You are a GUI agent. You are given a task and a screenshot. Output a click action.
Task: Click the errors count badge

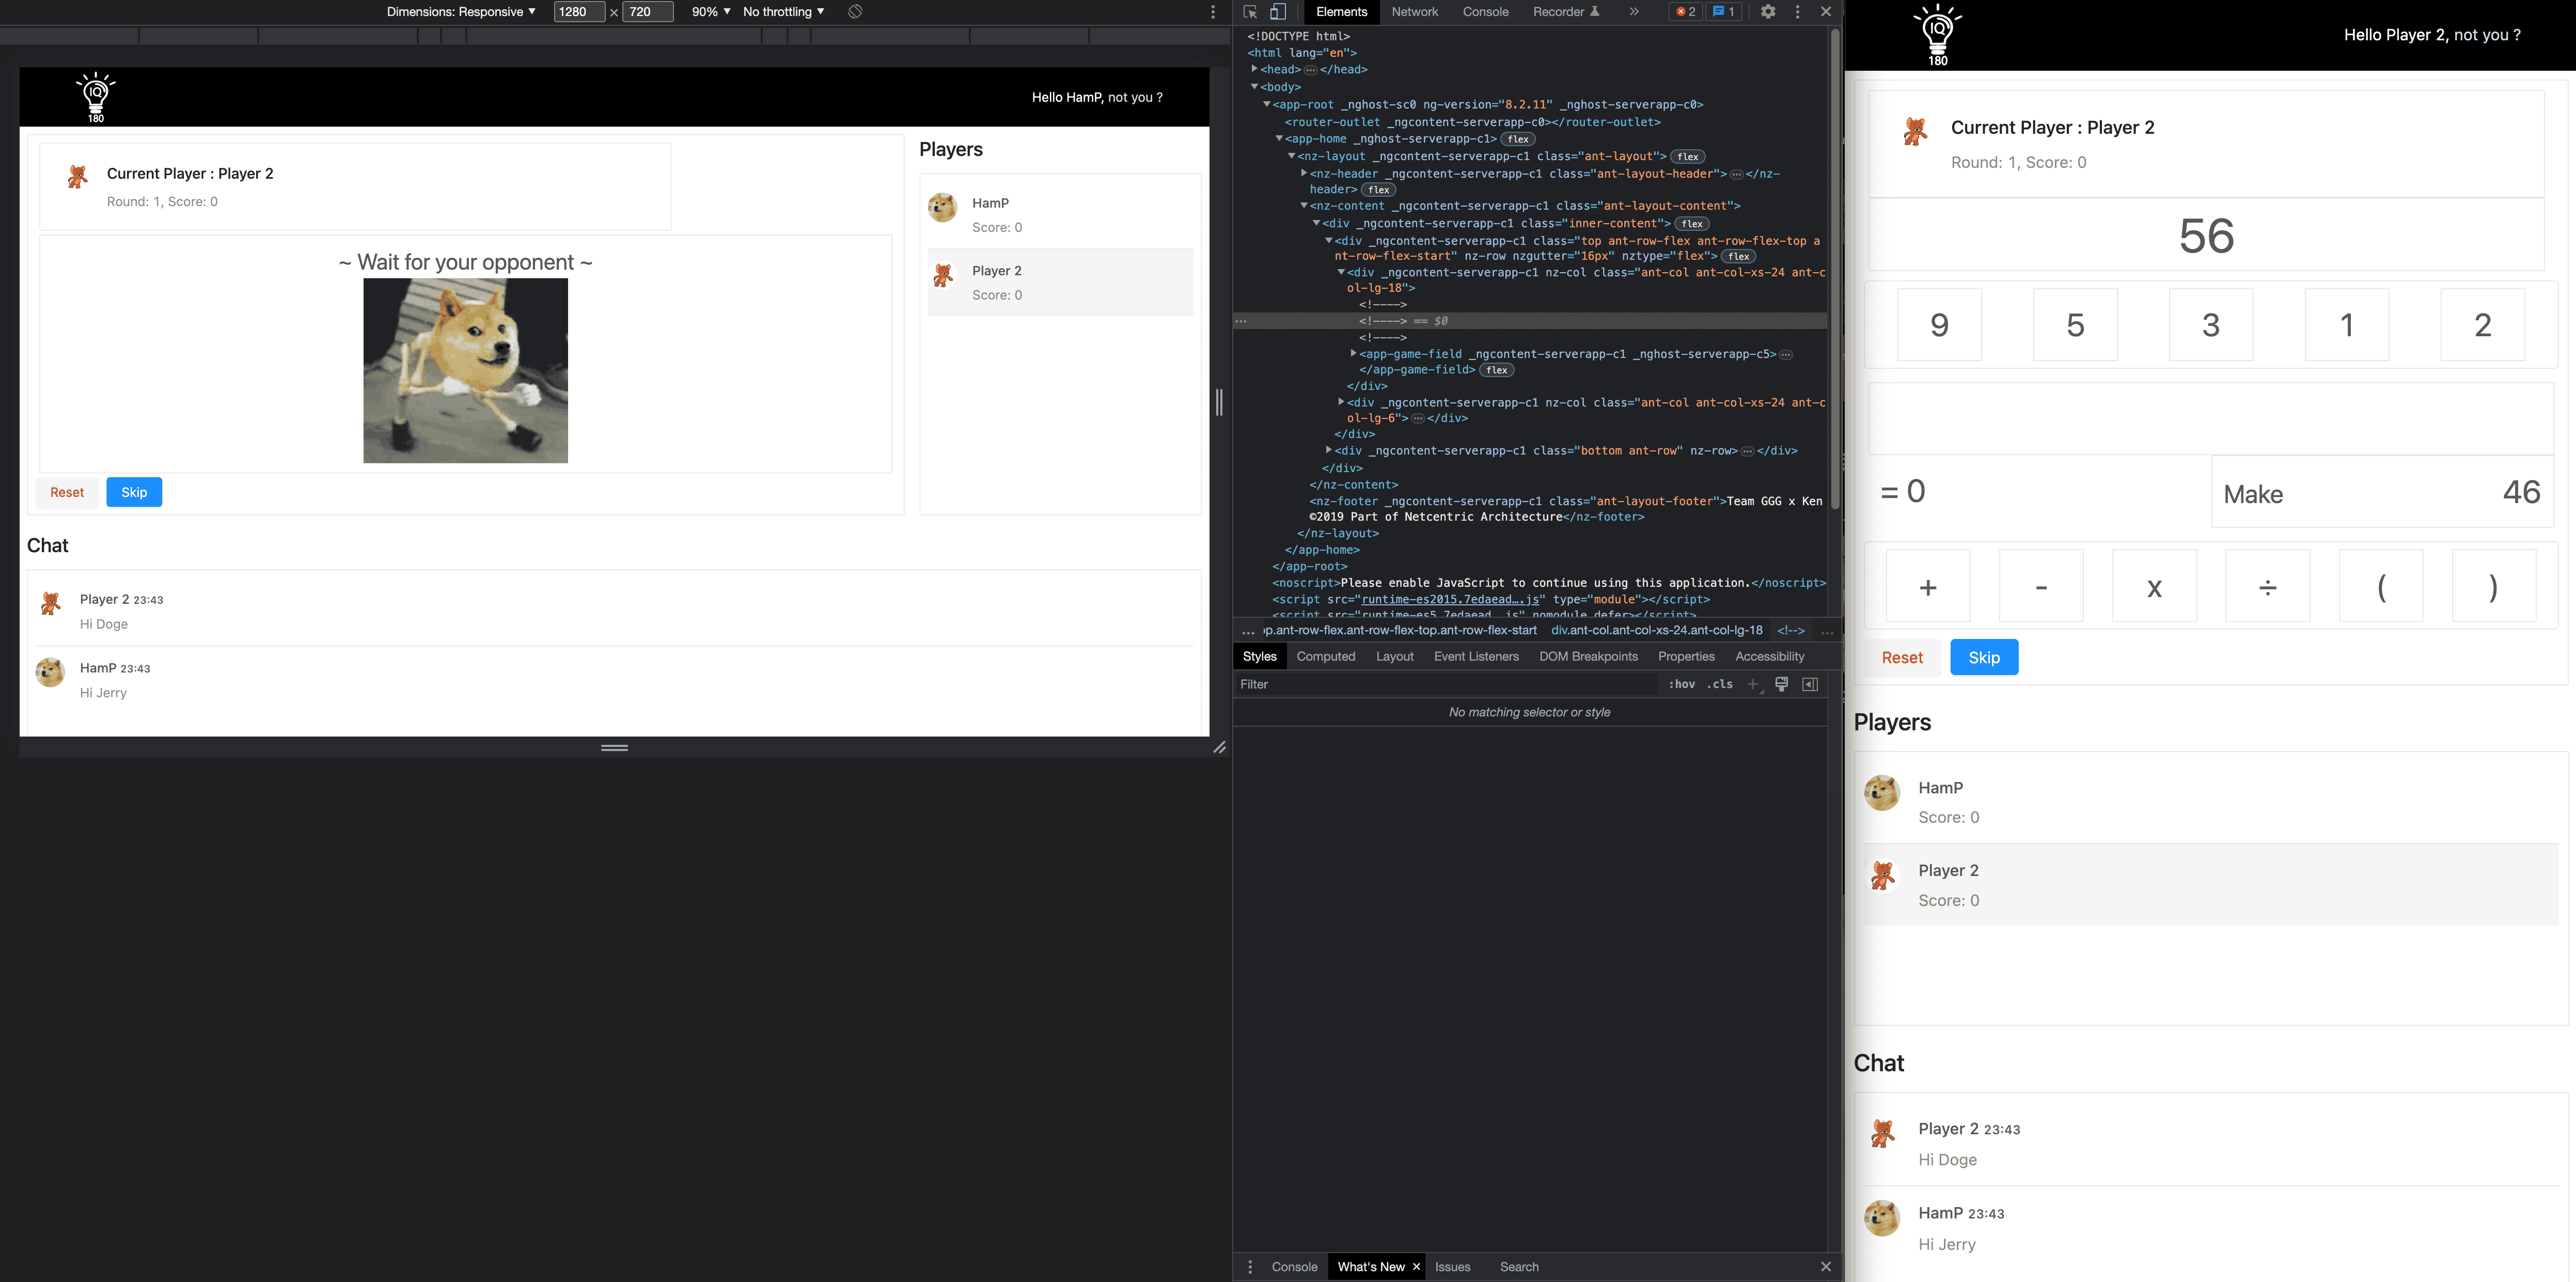pyautogui.click(x=1685, y=12)
